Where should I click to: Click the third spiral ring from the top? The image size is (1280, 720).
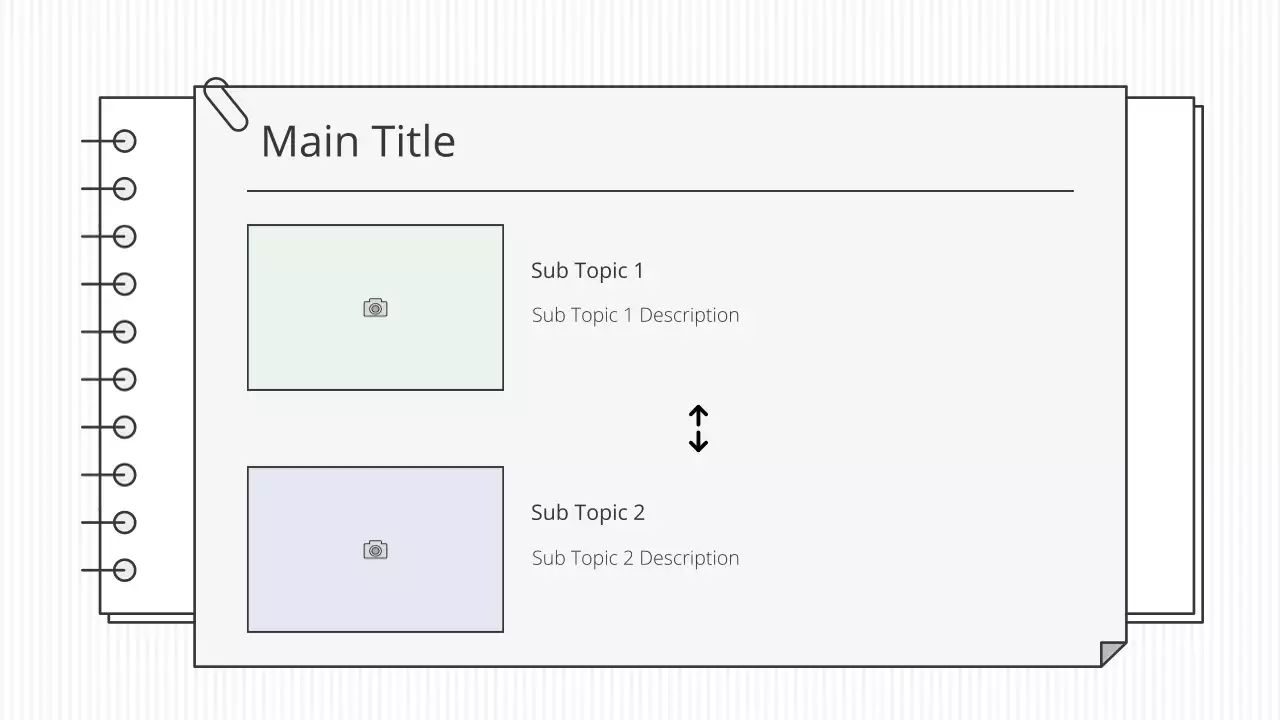[124, 237]
